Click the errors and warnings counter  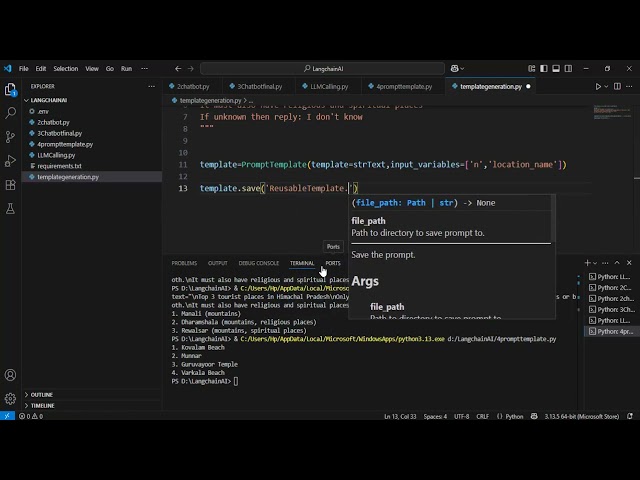pos(31,416)
